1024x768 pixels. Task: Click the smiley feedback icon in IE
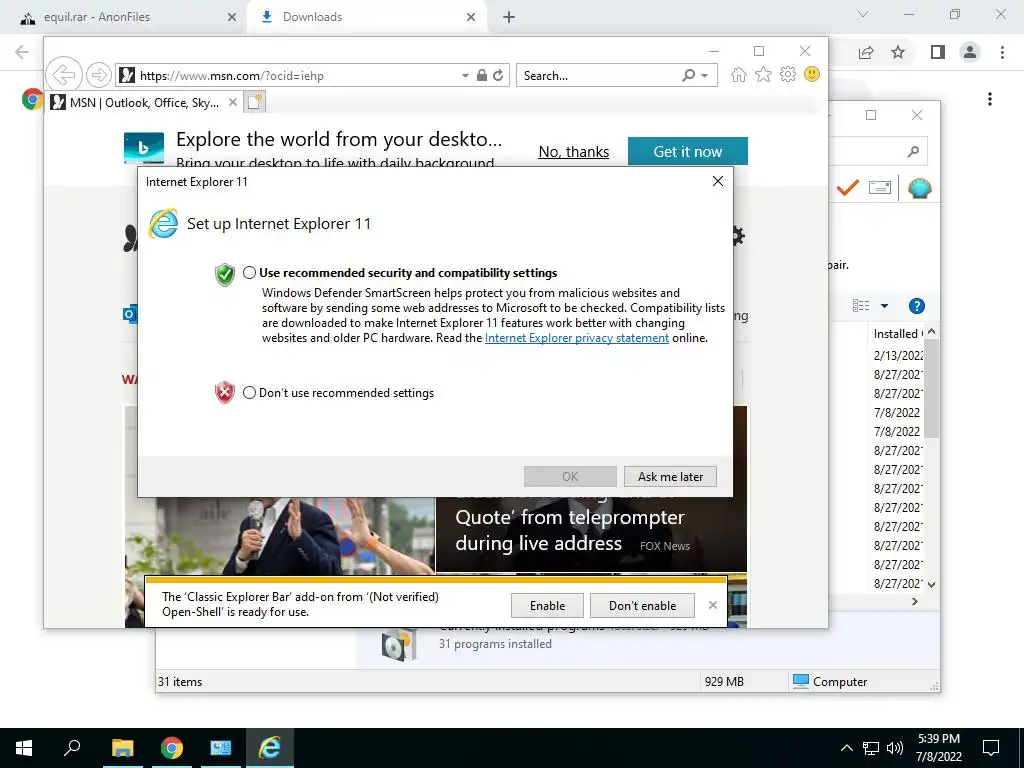coord(812,74)
